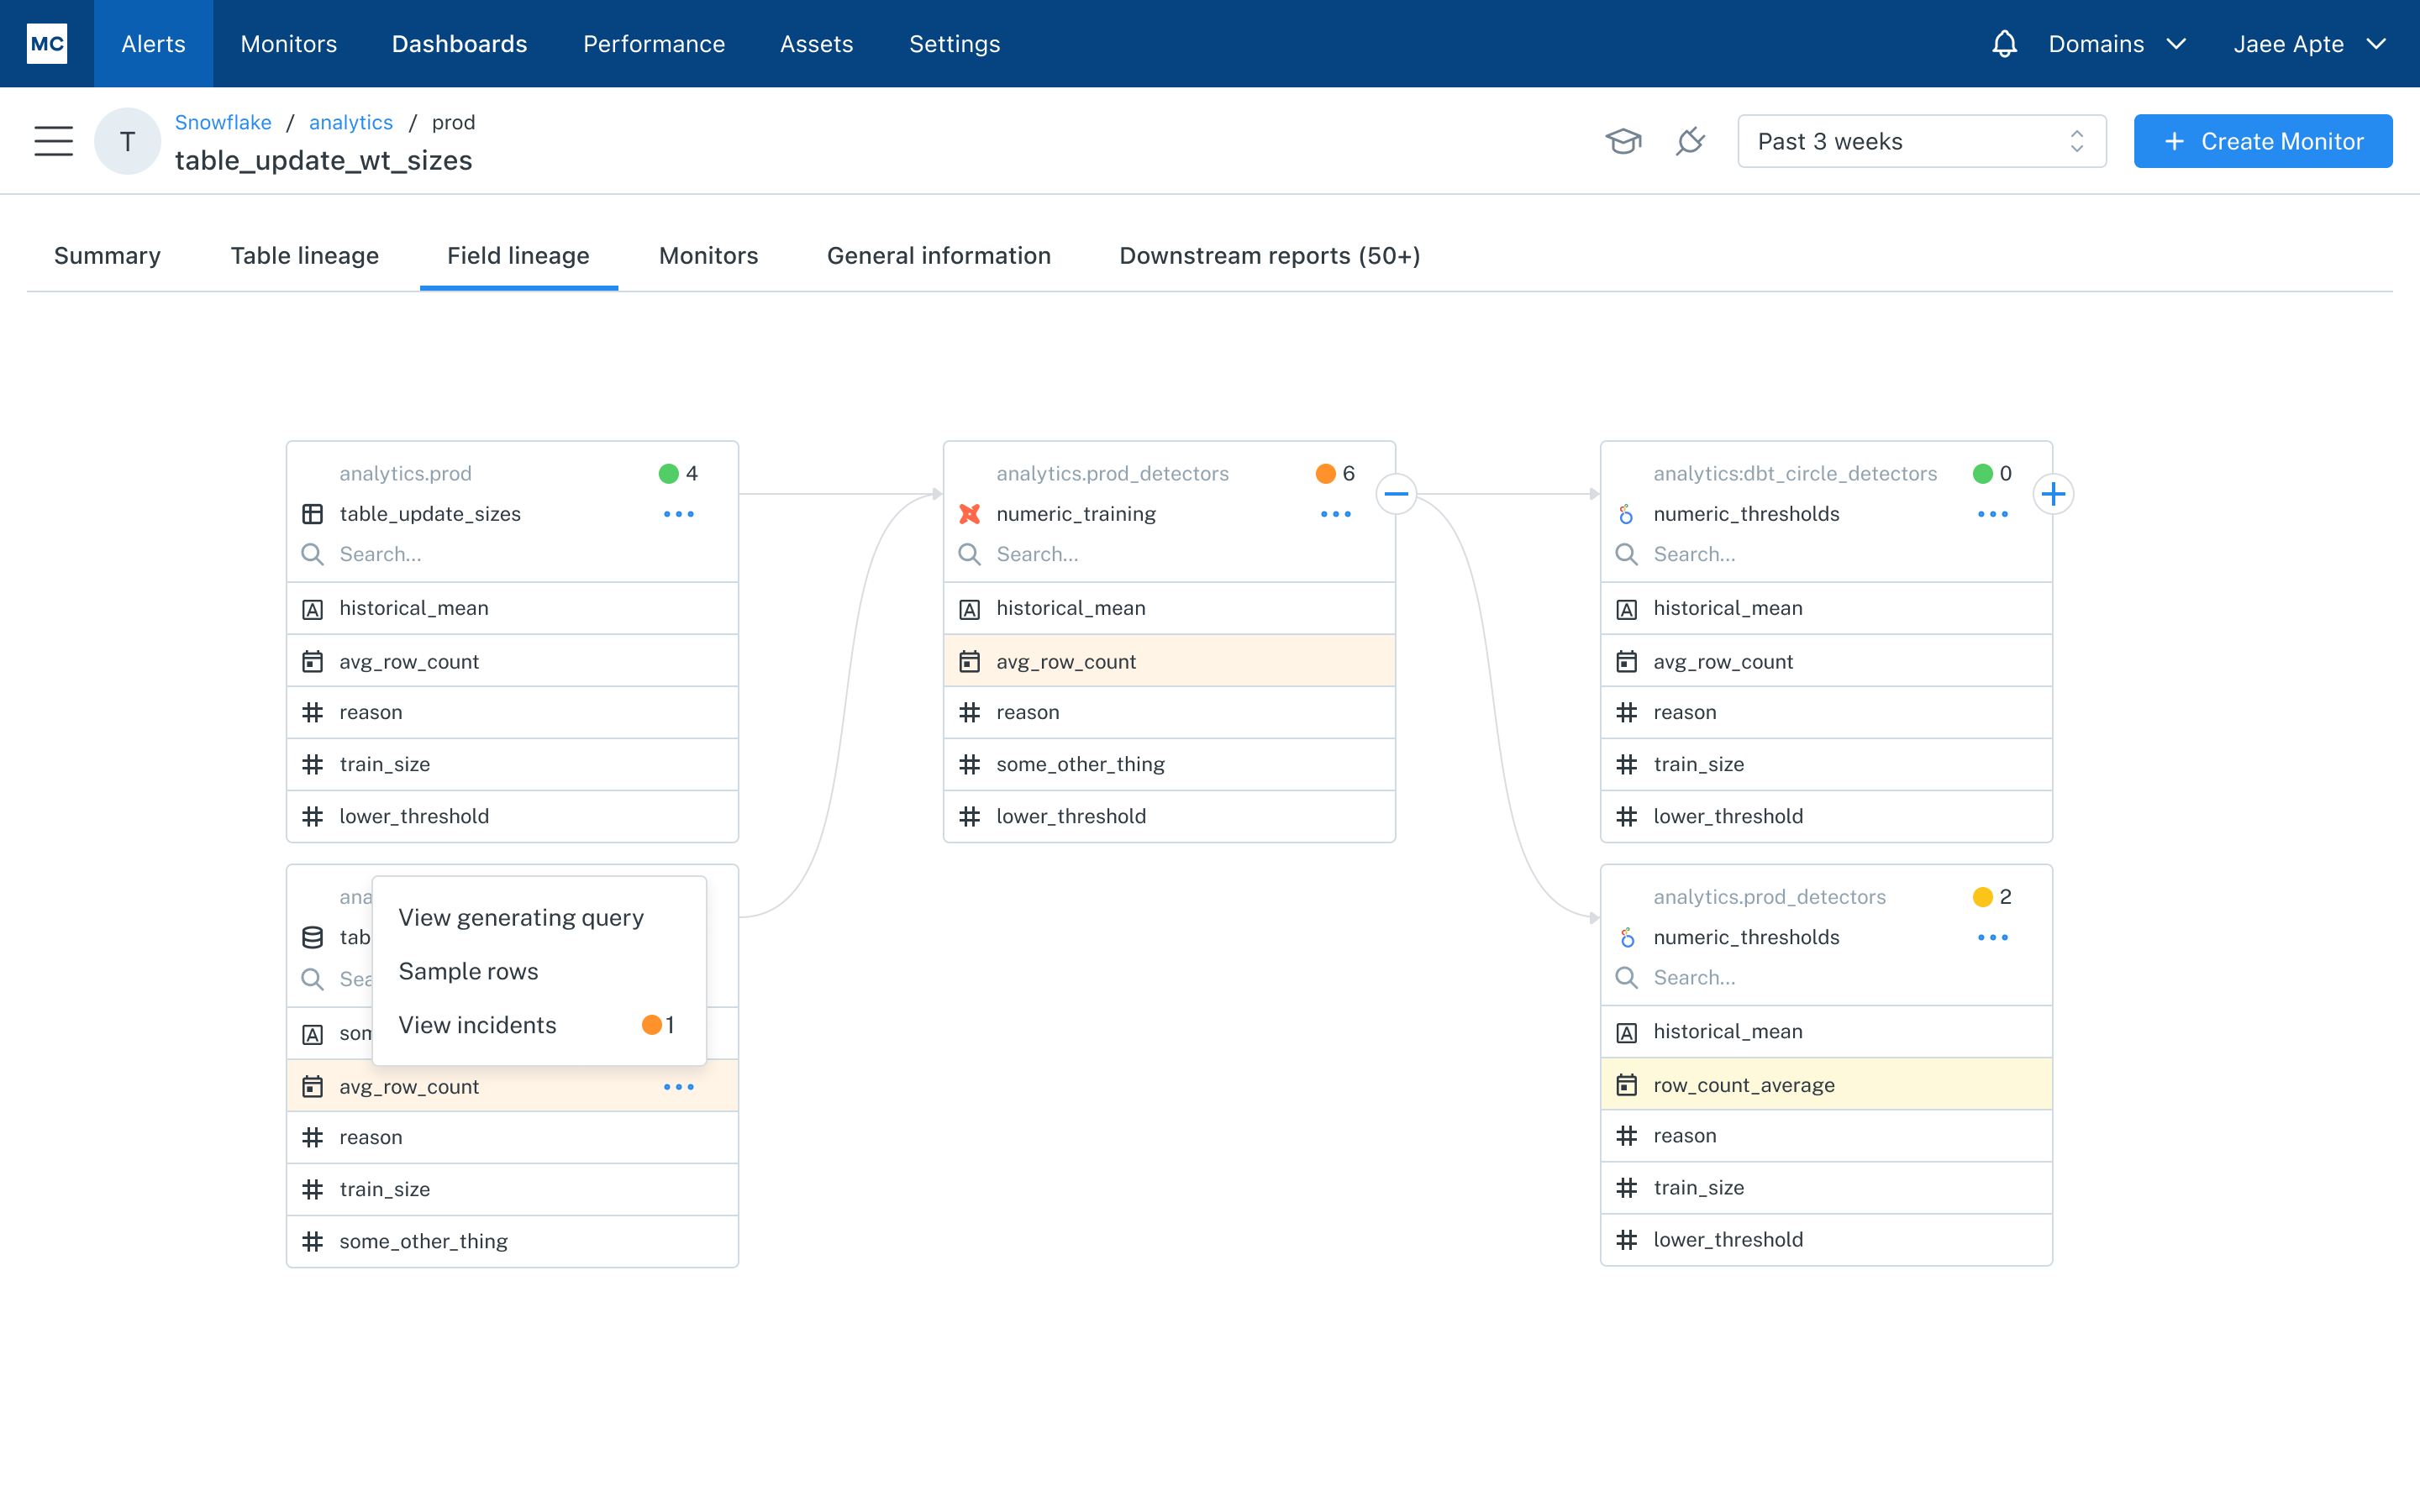Click the green status dot with 4
2420x1512 pixels.
[x=668, y=473]
